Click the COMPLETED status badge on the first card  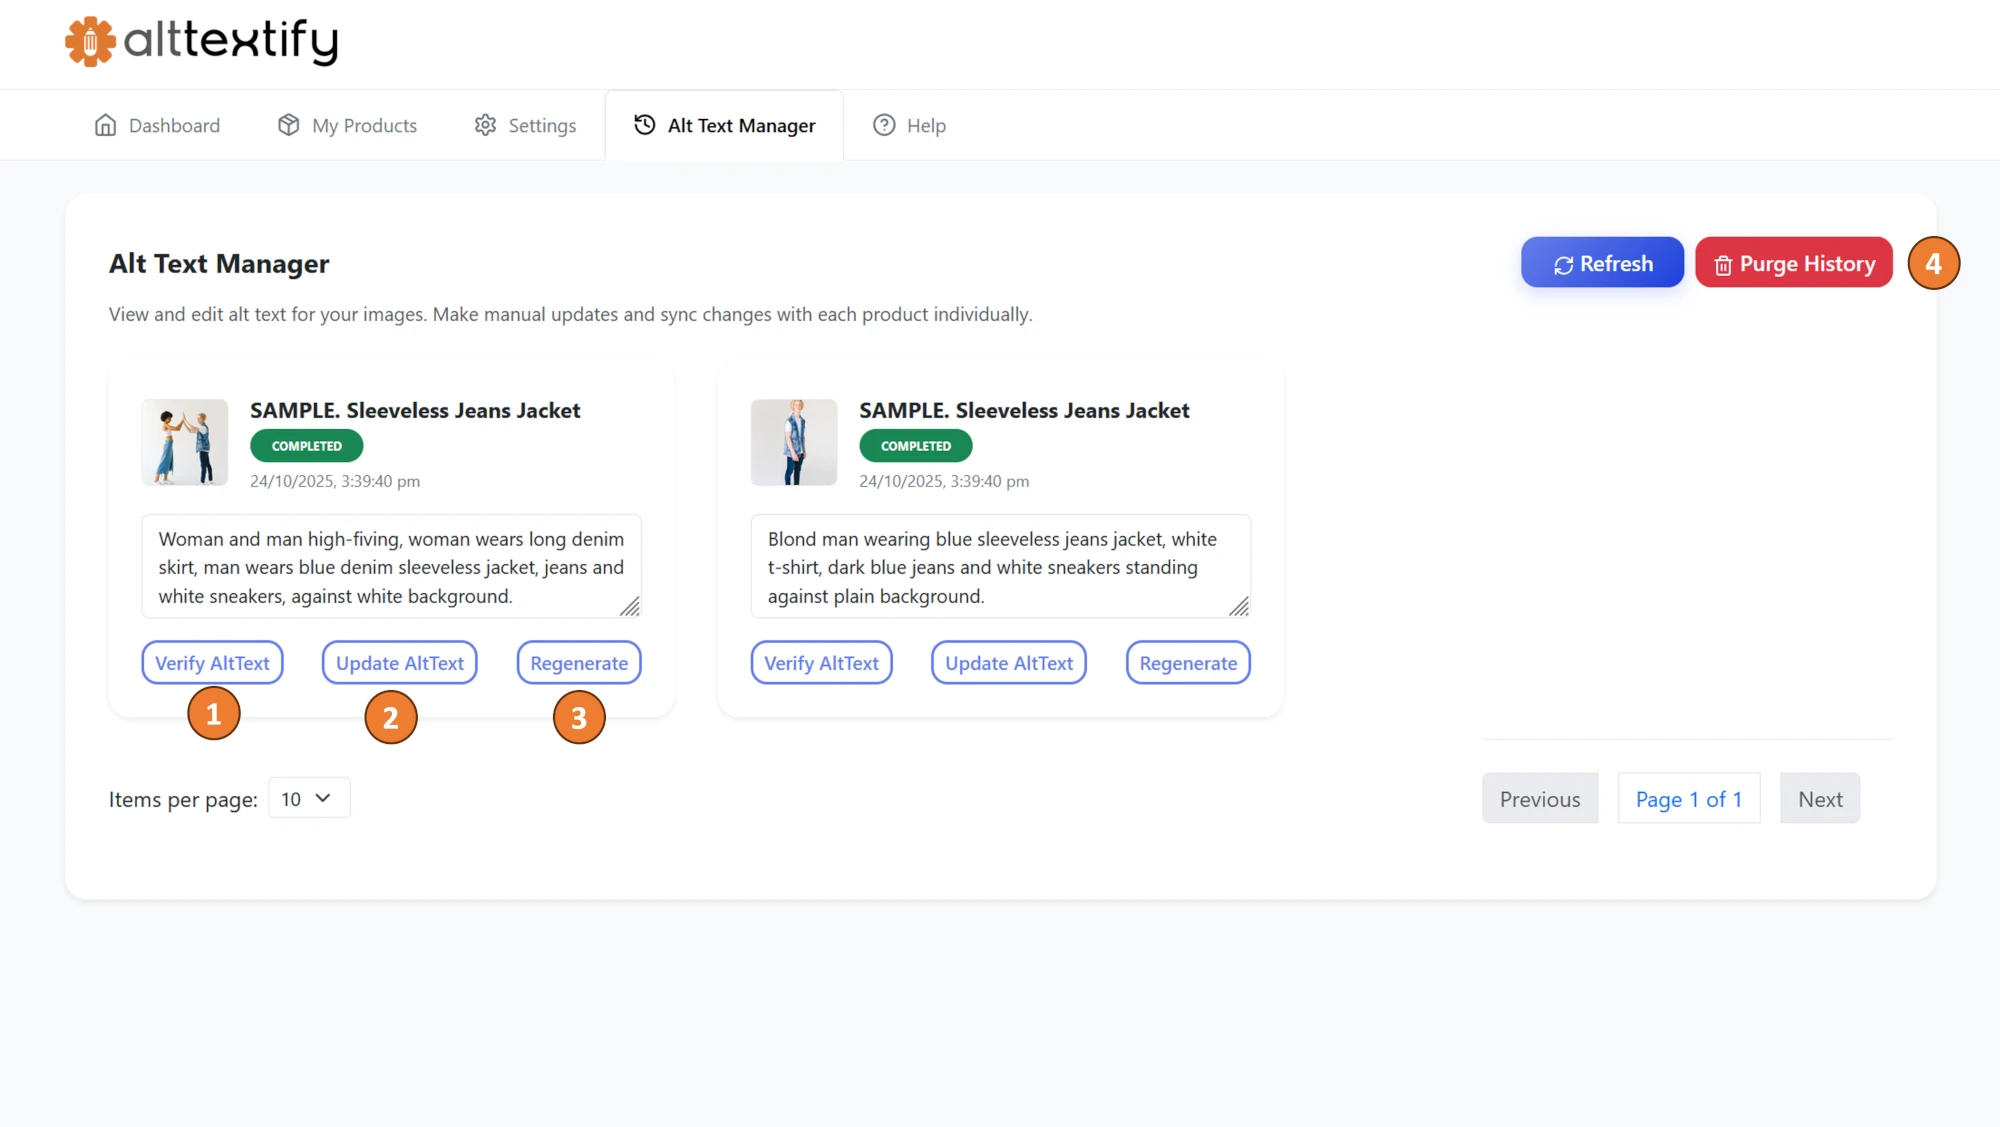tap(306, 445)
